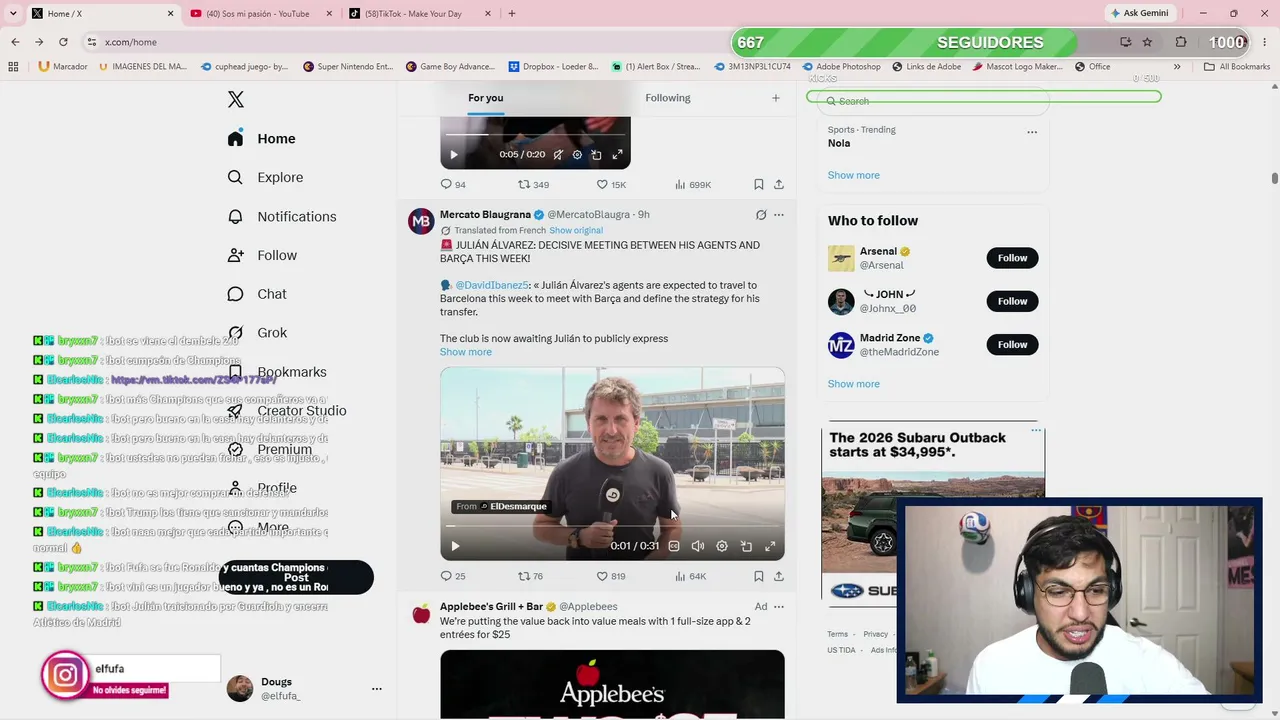Reply to the post with 94 comments
Image resolution: width=1280 pixels, height=720 pixels.
(446, 184)
